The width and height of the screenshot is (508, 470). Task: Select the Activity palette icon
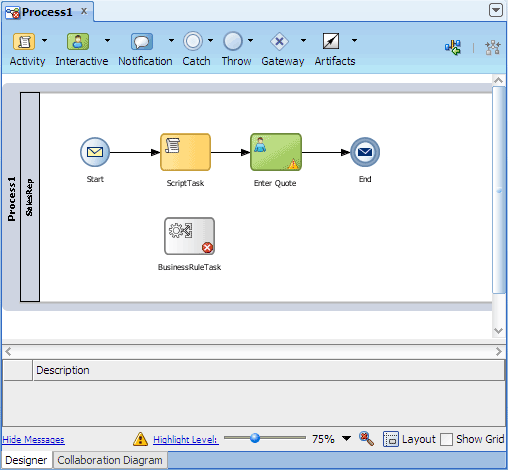[x=24, y=41]
